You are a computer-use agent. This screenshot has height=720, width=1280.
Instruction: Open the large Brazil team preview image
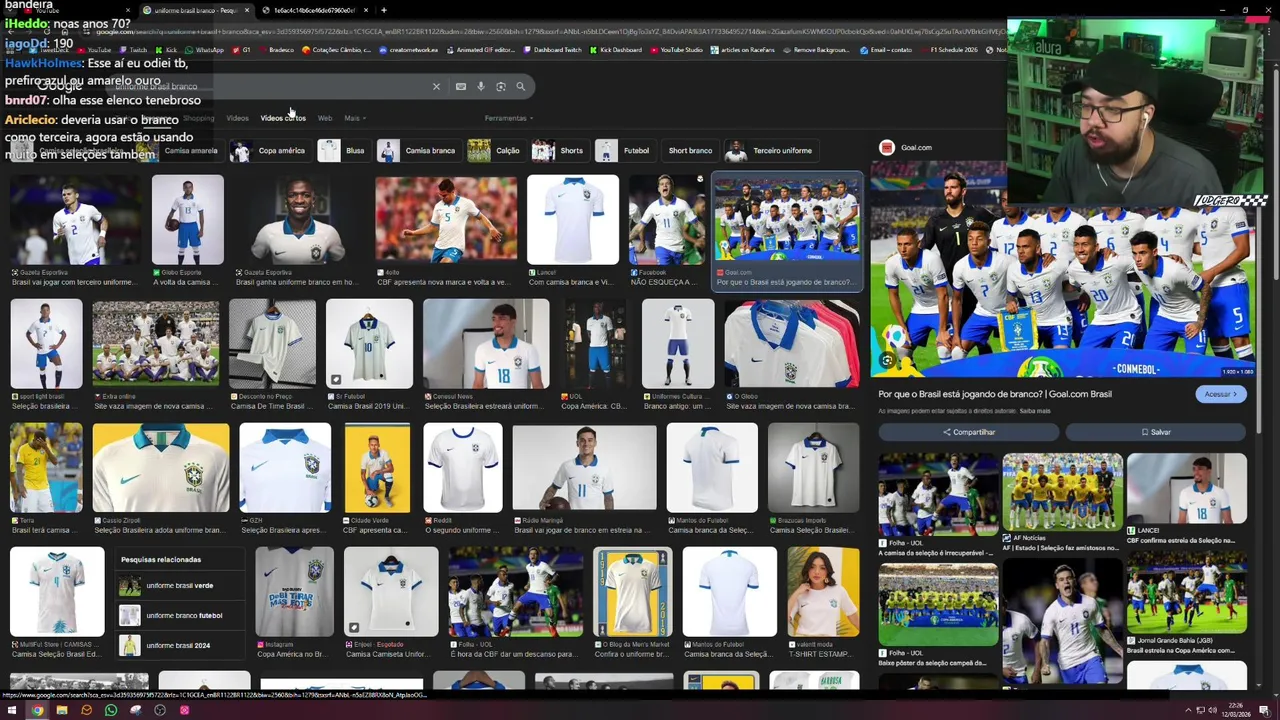coord(1062,270)
